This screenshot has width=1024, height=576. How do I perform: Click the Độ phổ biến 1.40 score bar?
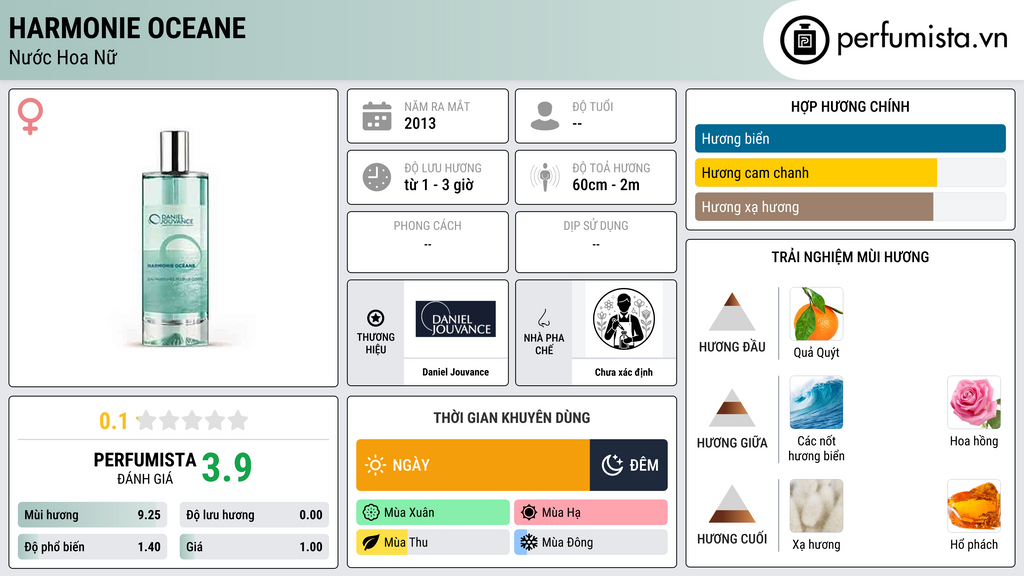93,547
